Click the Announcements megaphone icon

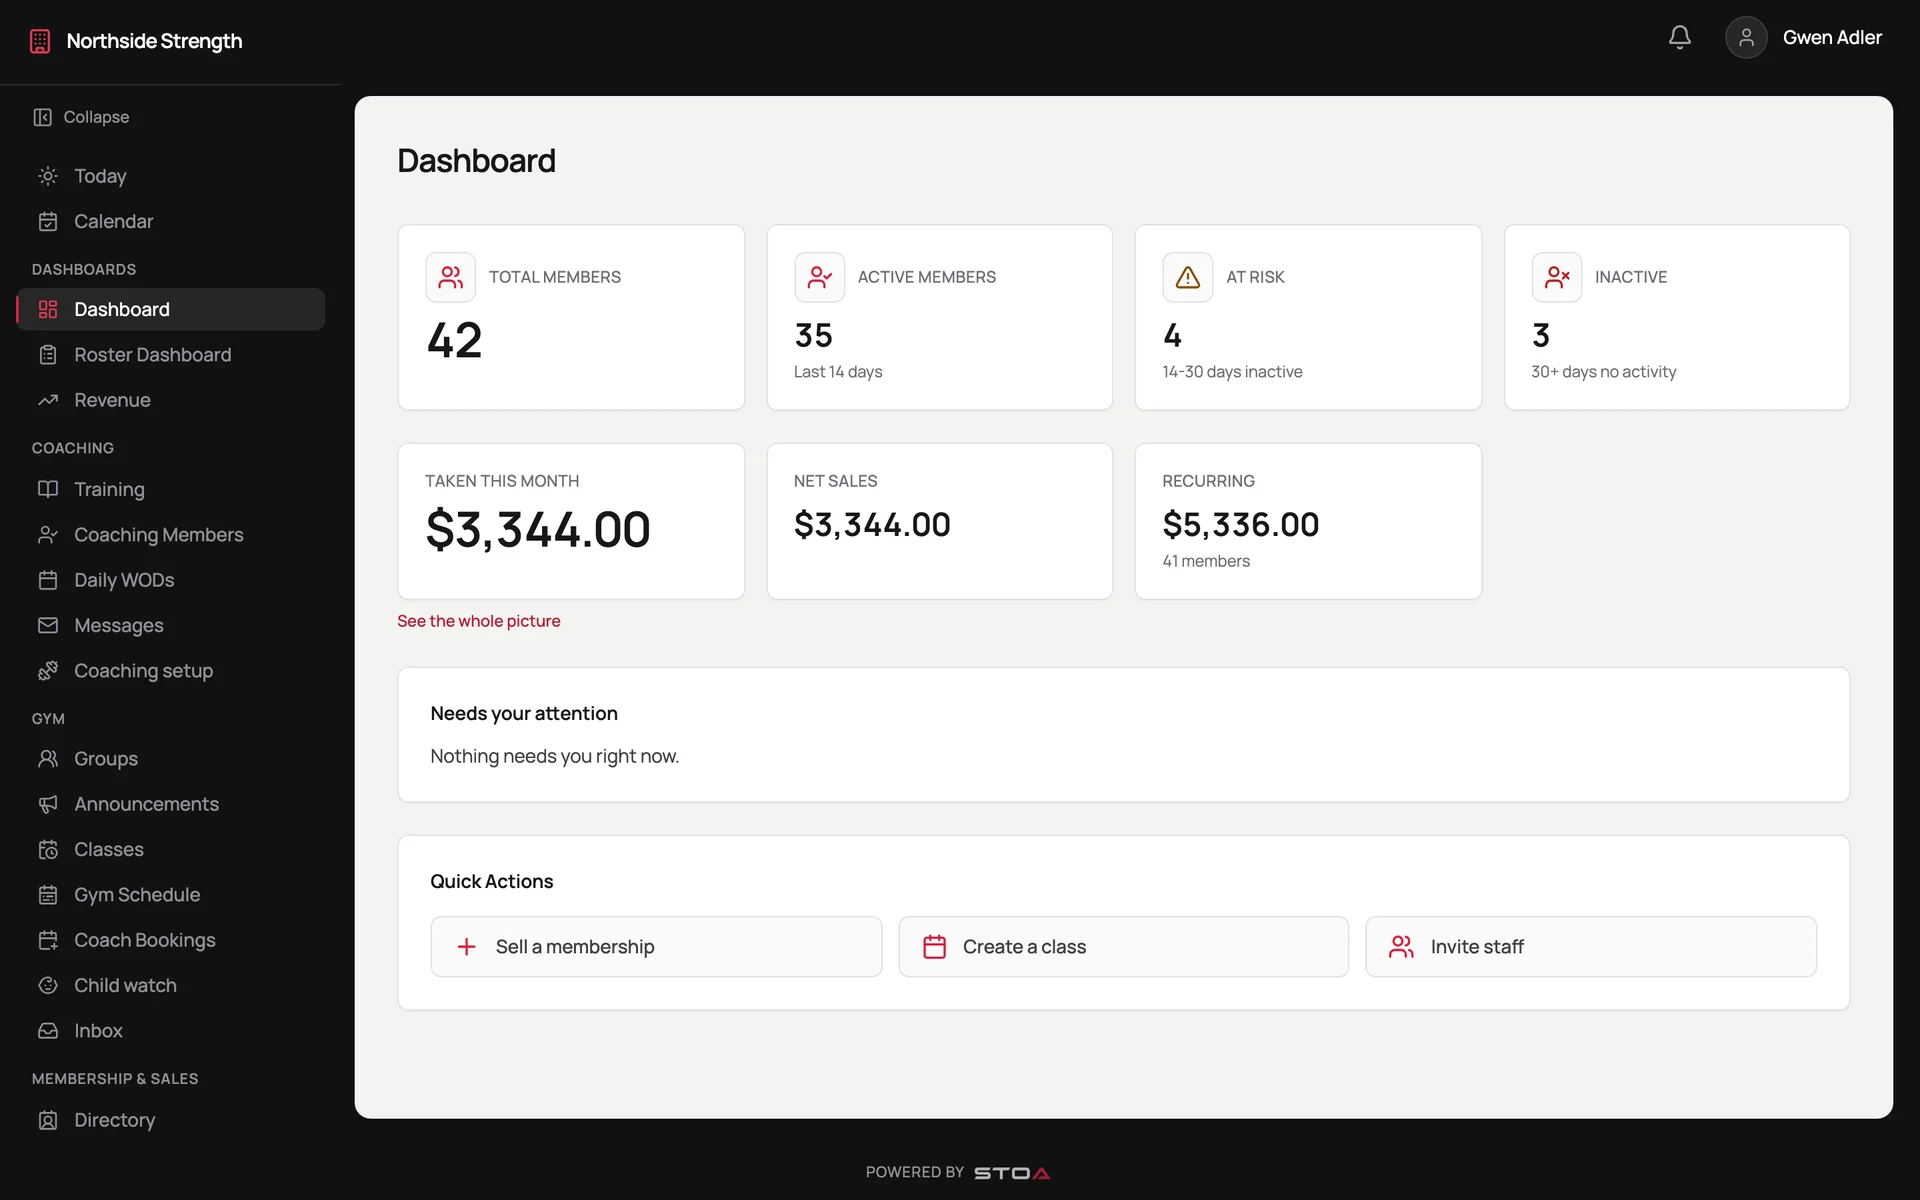[48, 804]
